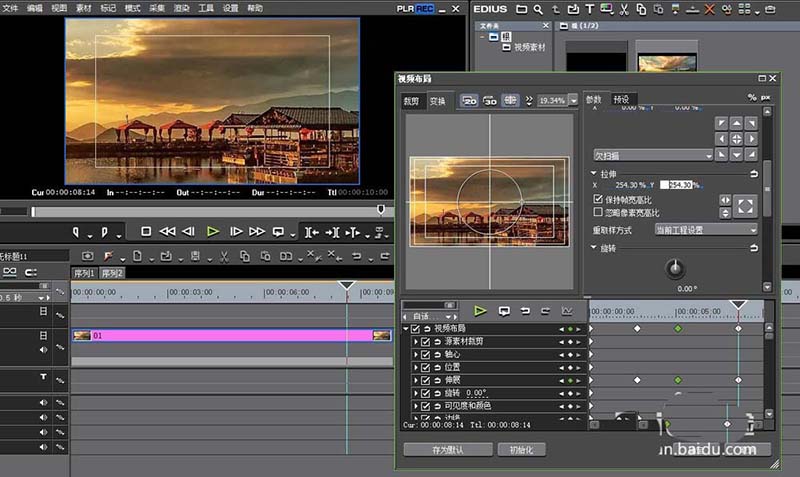Reset the 拉伸 stretch section with its undo icon
The height and width of the screenshot is (477, 800).
point(753,174)
